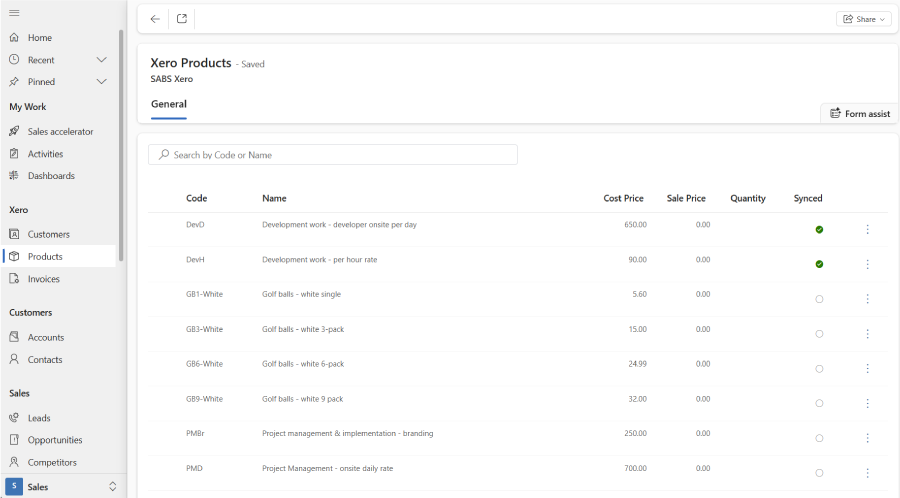900x498 pixels.
Task: Click the Invoices document icon
Action: click(x=14, y=279)
